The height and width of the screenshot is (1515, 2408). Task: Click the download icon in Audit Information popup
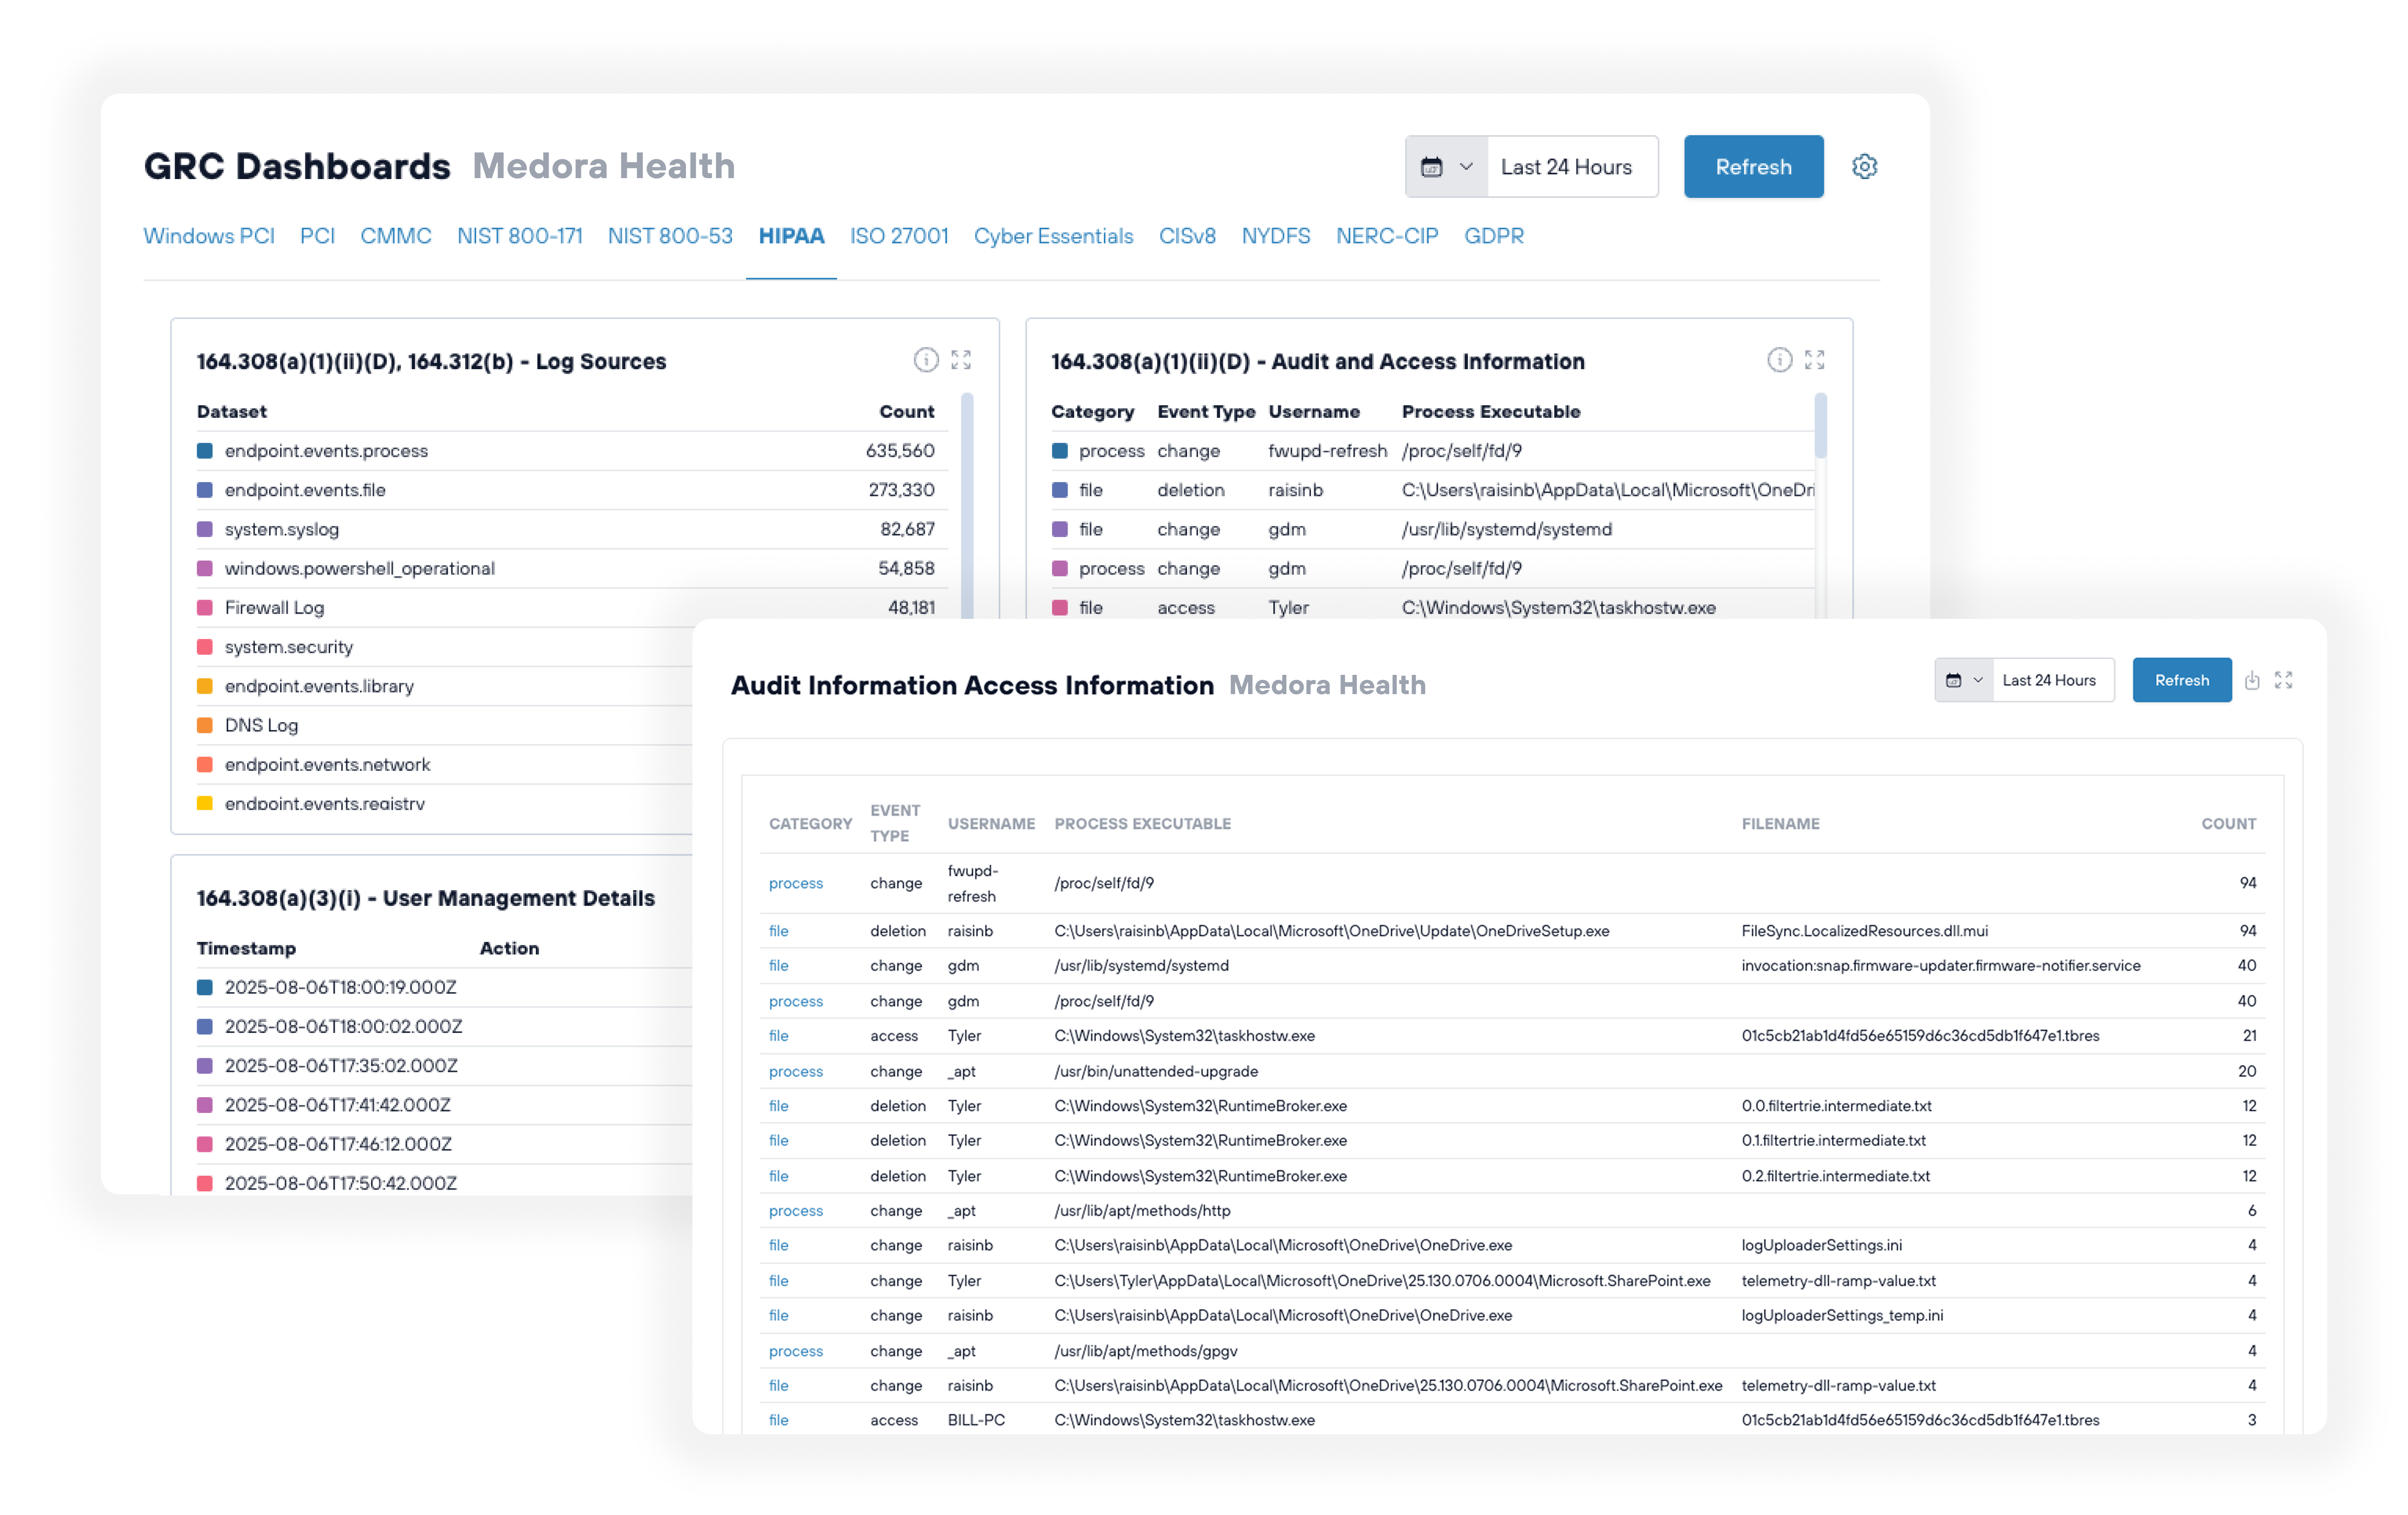click(x=2251, y=681)
